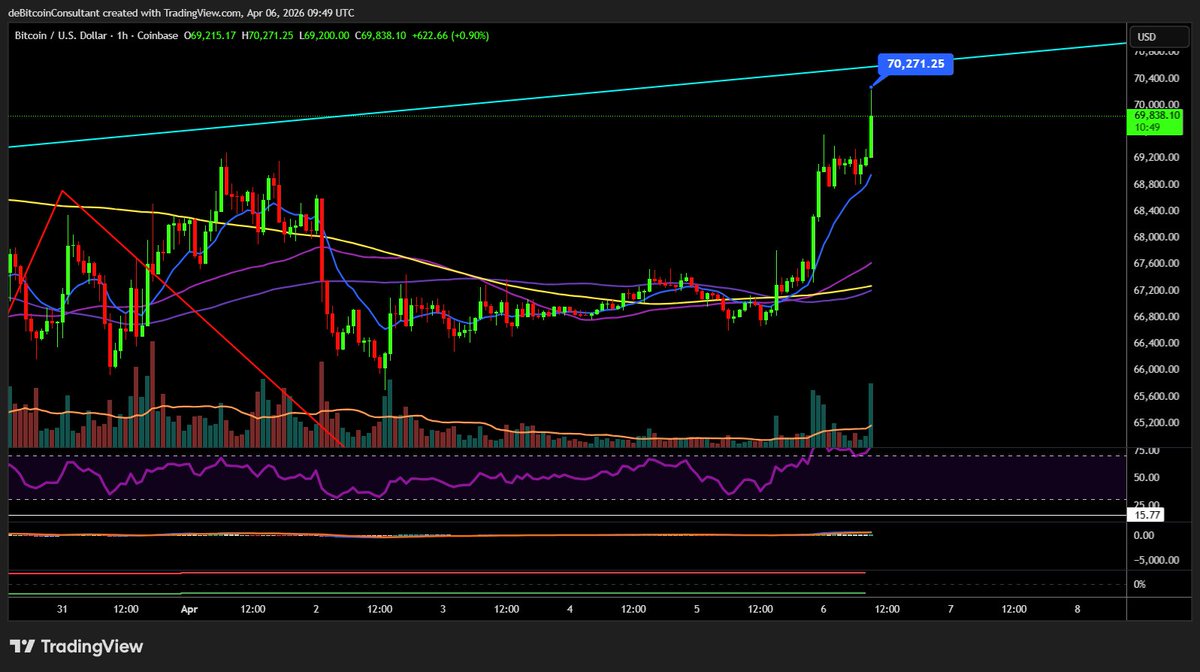Click the 66,800.00 price axis label

[1155, 317]
